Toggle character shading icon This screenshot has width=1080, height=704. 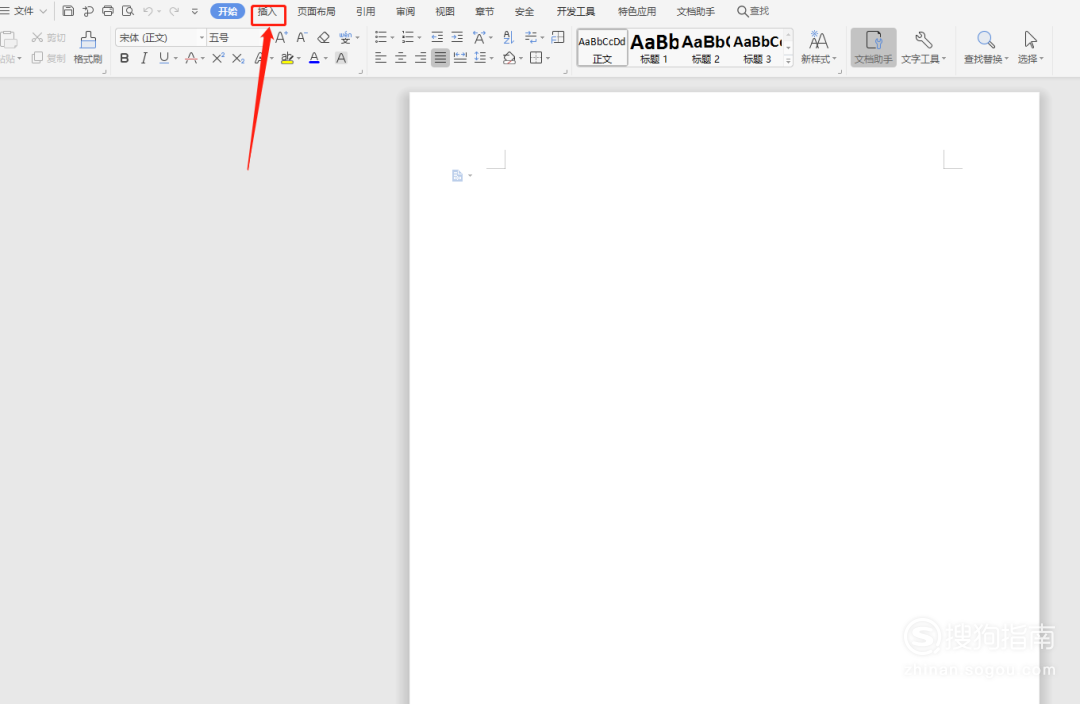click(x=341, y=59)
